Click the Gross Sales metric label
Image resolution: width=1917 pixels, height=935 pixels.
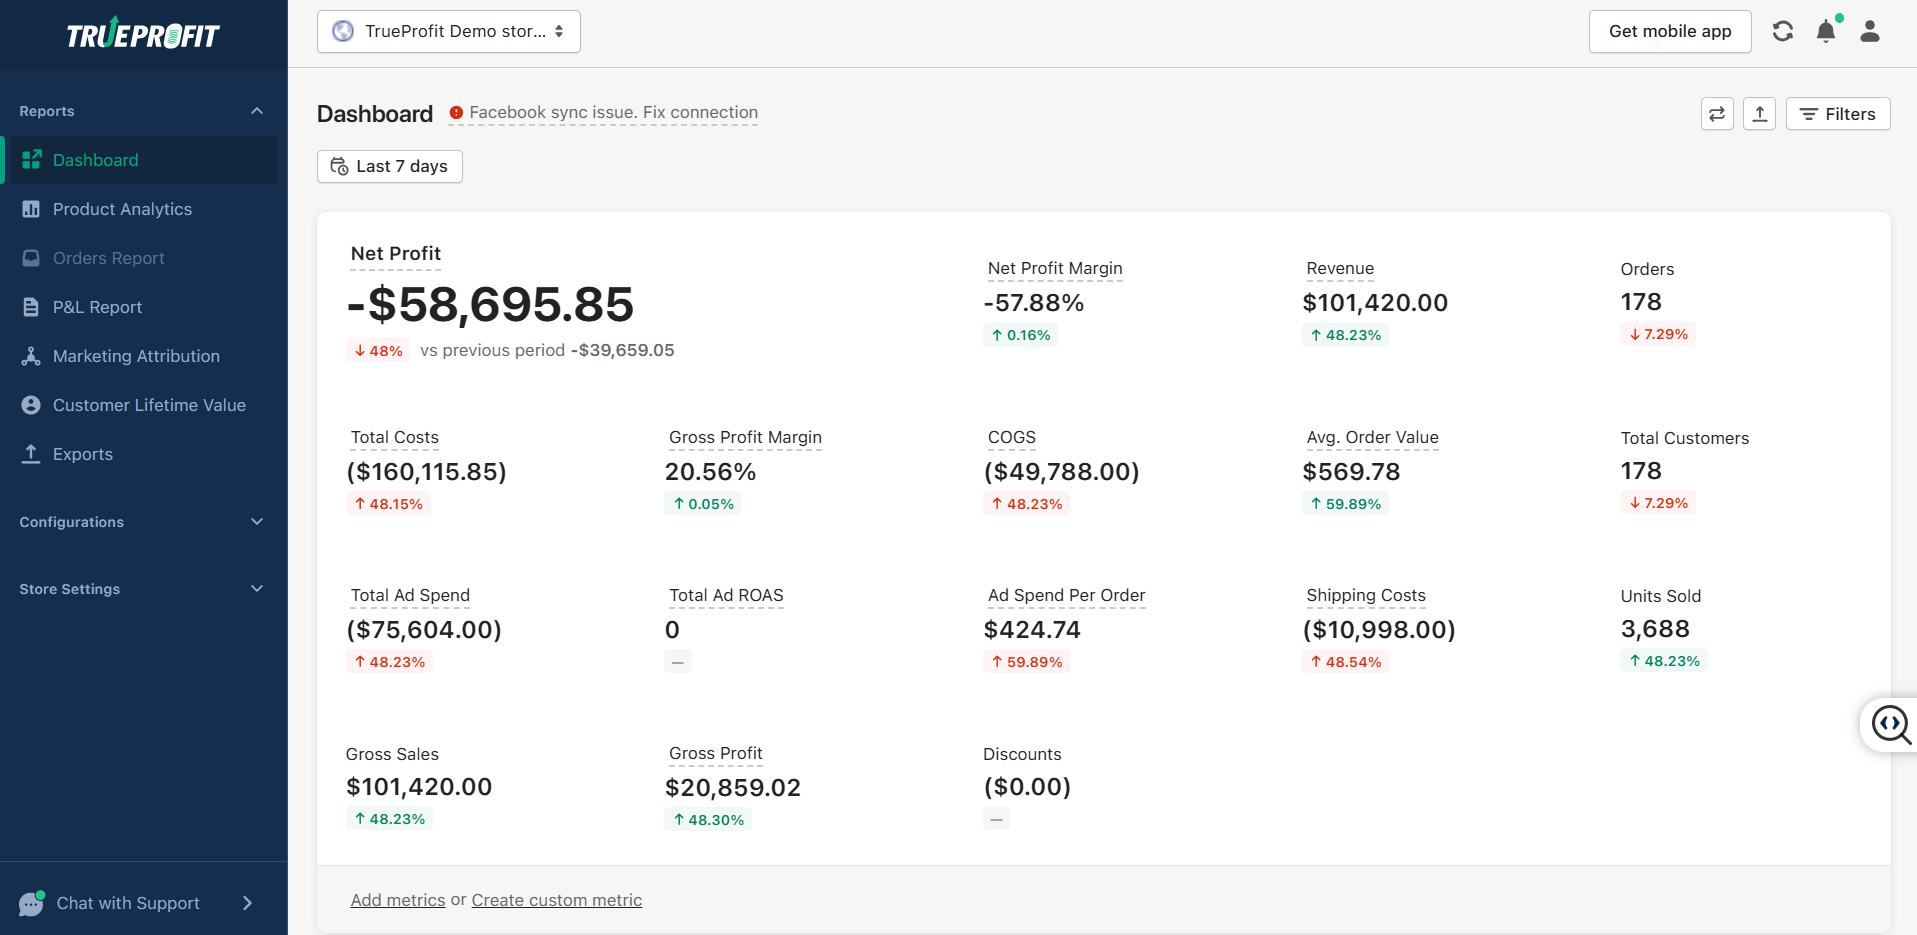tap(392, 754)
